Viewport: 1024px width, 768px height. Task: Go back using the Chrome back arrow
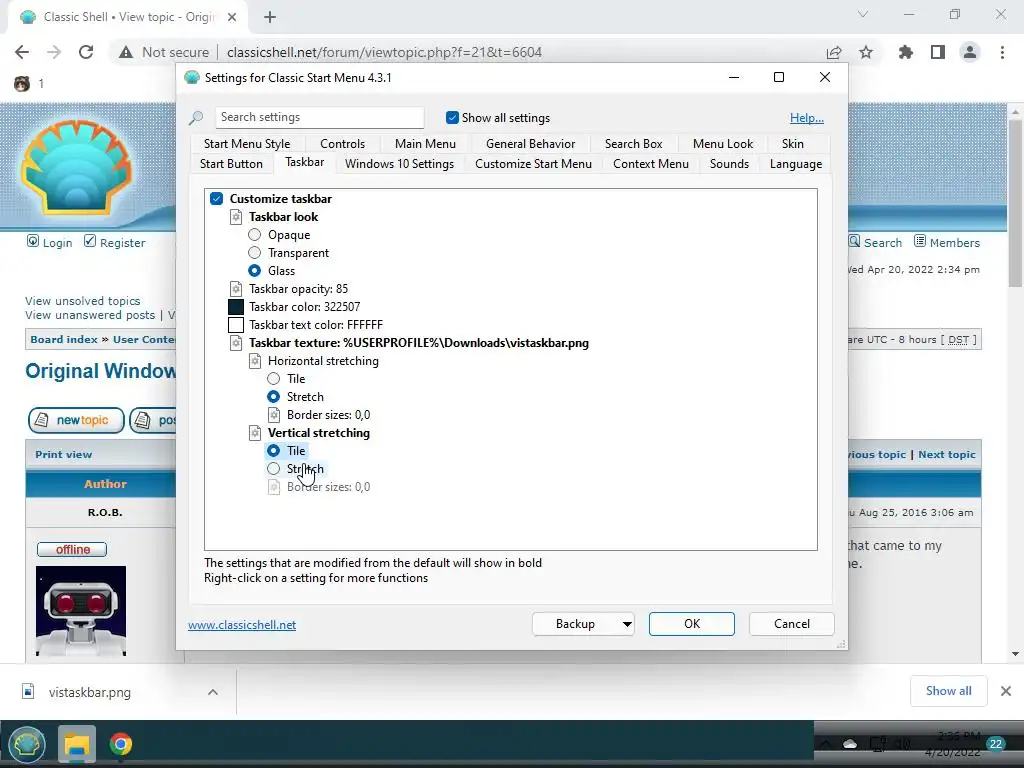coord(22,52)
